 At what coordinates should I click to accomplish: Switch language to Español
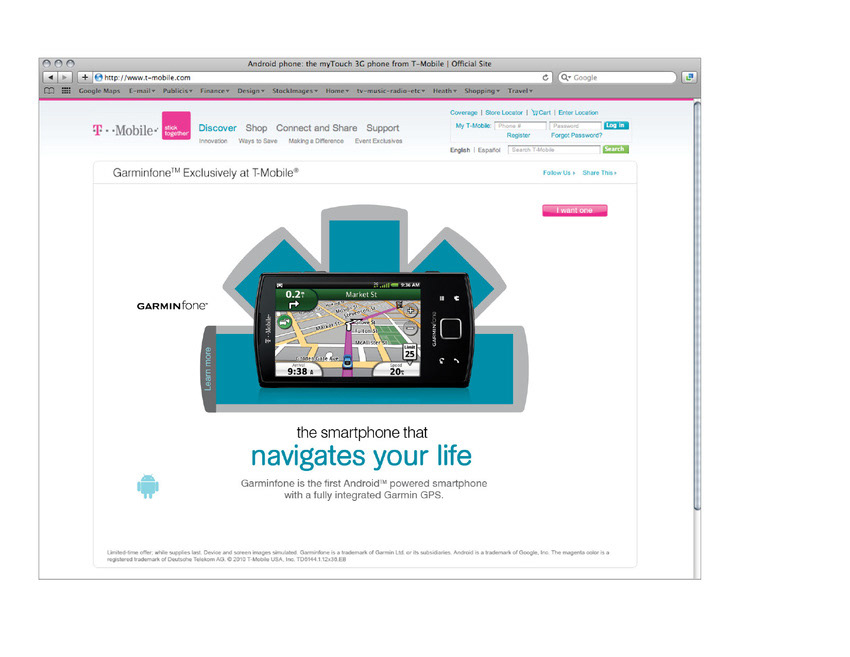click(x=489, y=150)
